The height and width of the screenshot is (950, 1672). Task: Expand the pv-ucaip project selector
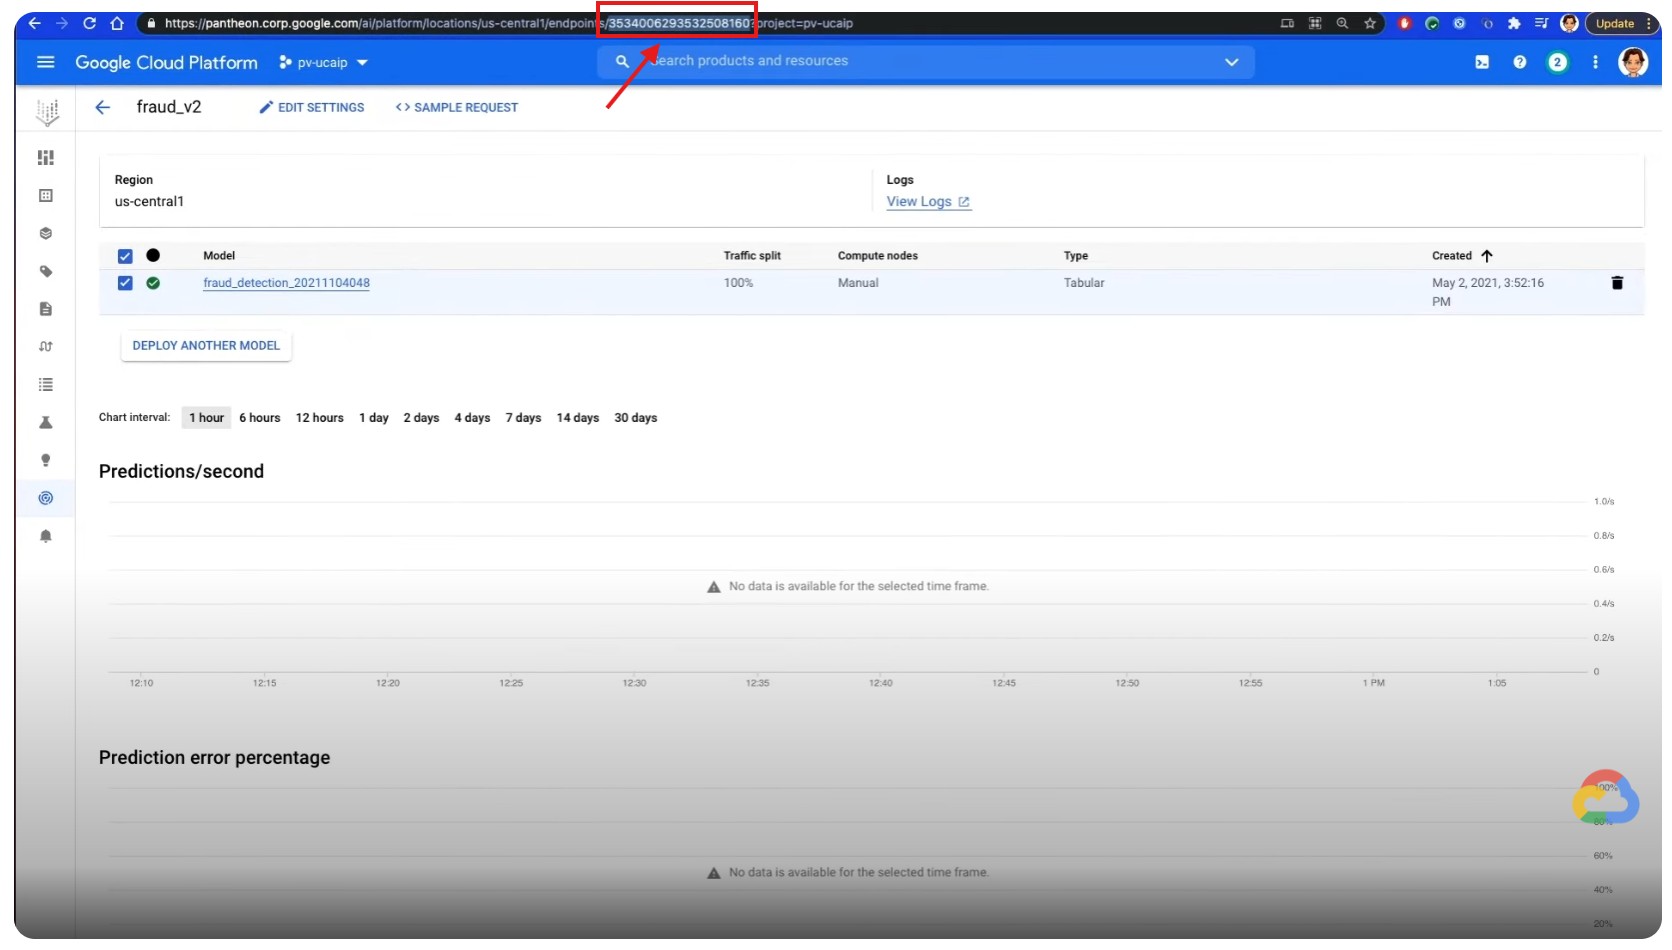[x=323, y=62]
